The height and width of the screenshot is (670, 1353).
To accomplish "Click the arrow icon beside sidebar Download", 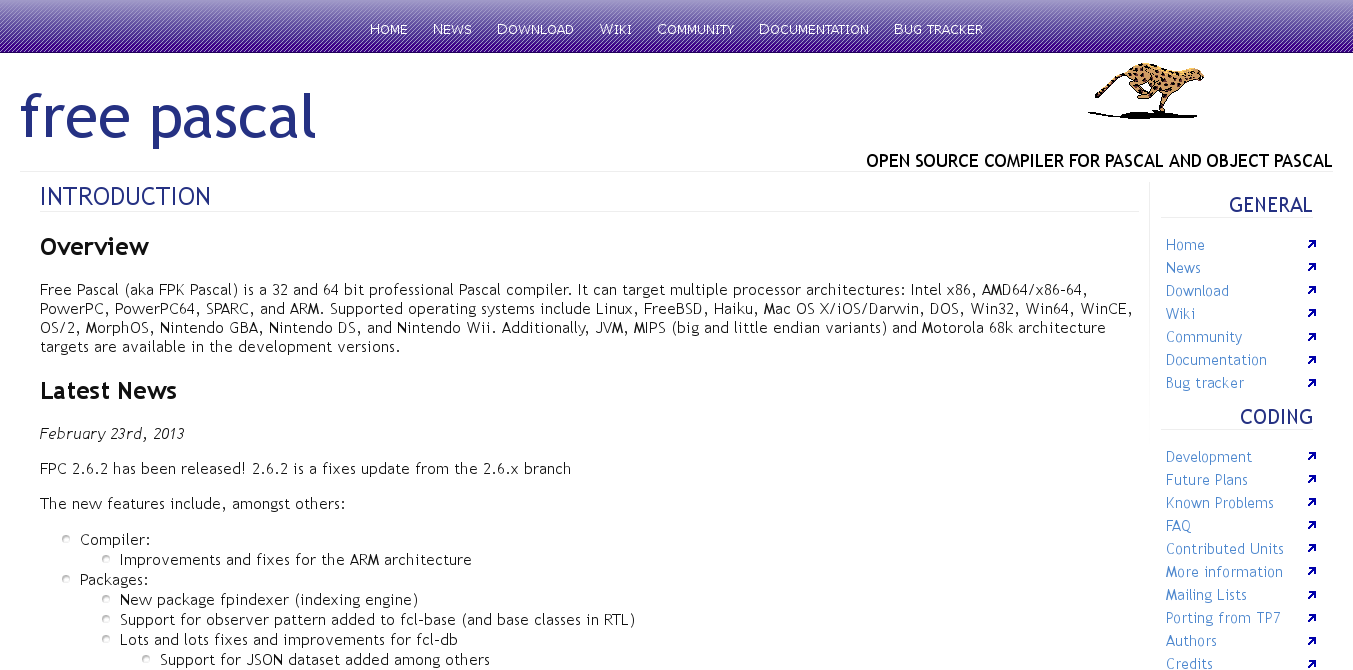I will pyautogui.click(x=1312, y=291).
